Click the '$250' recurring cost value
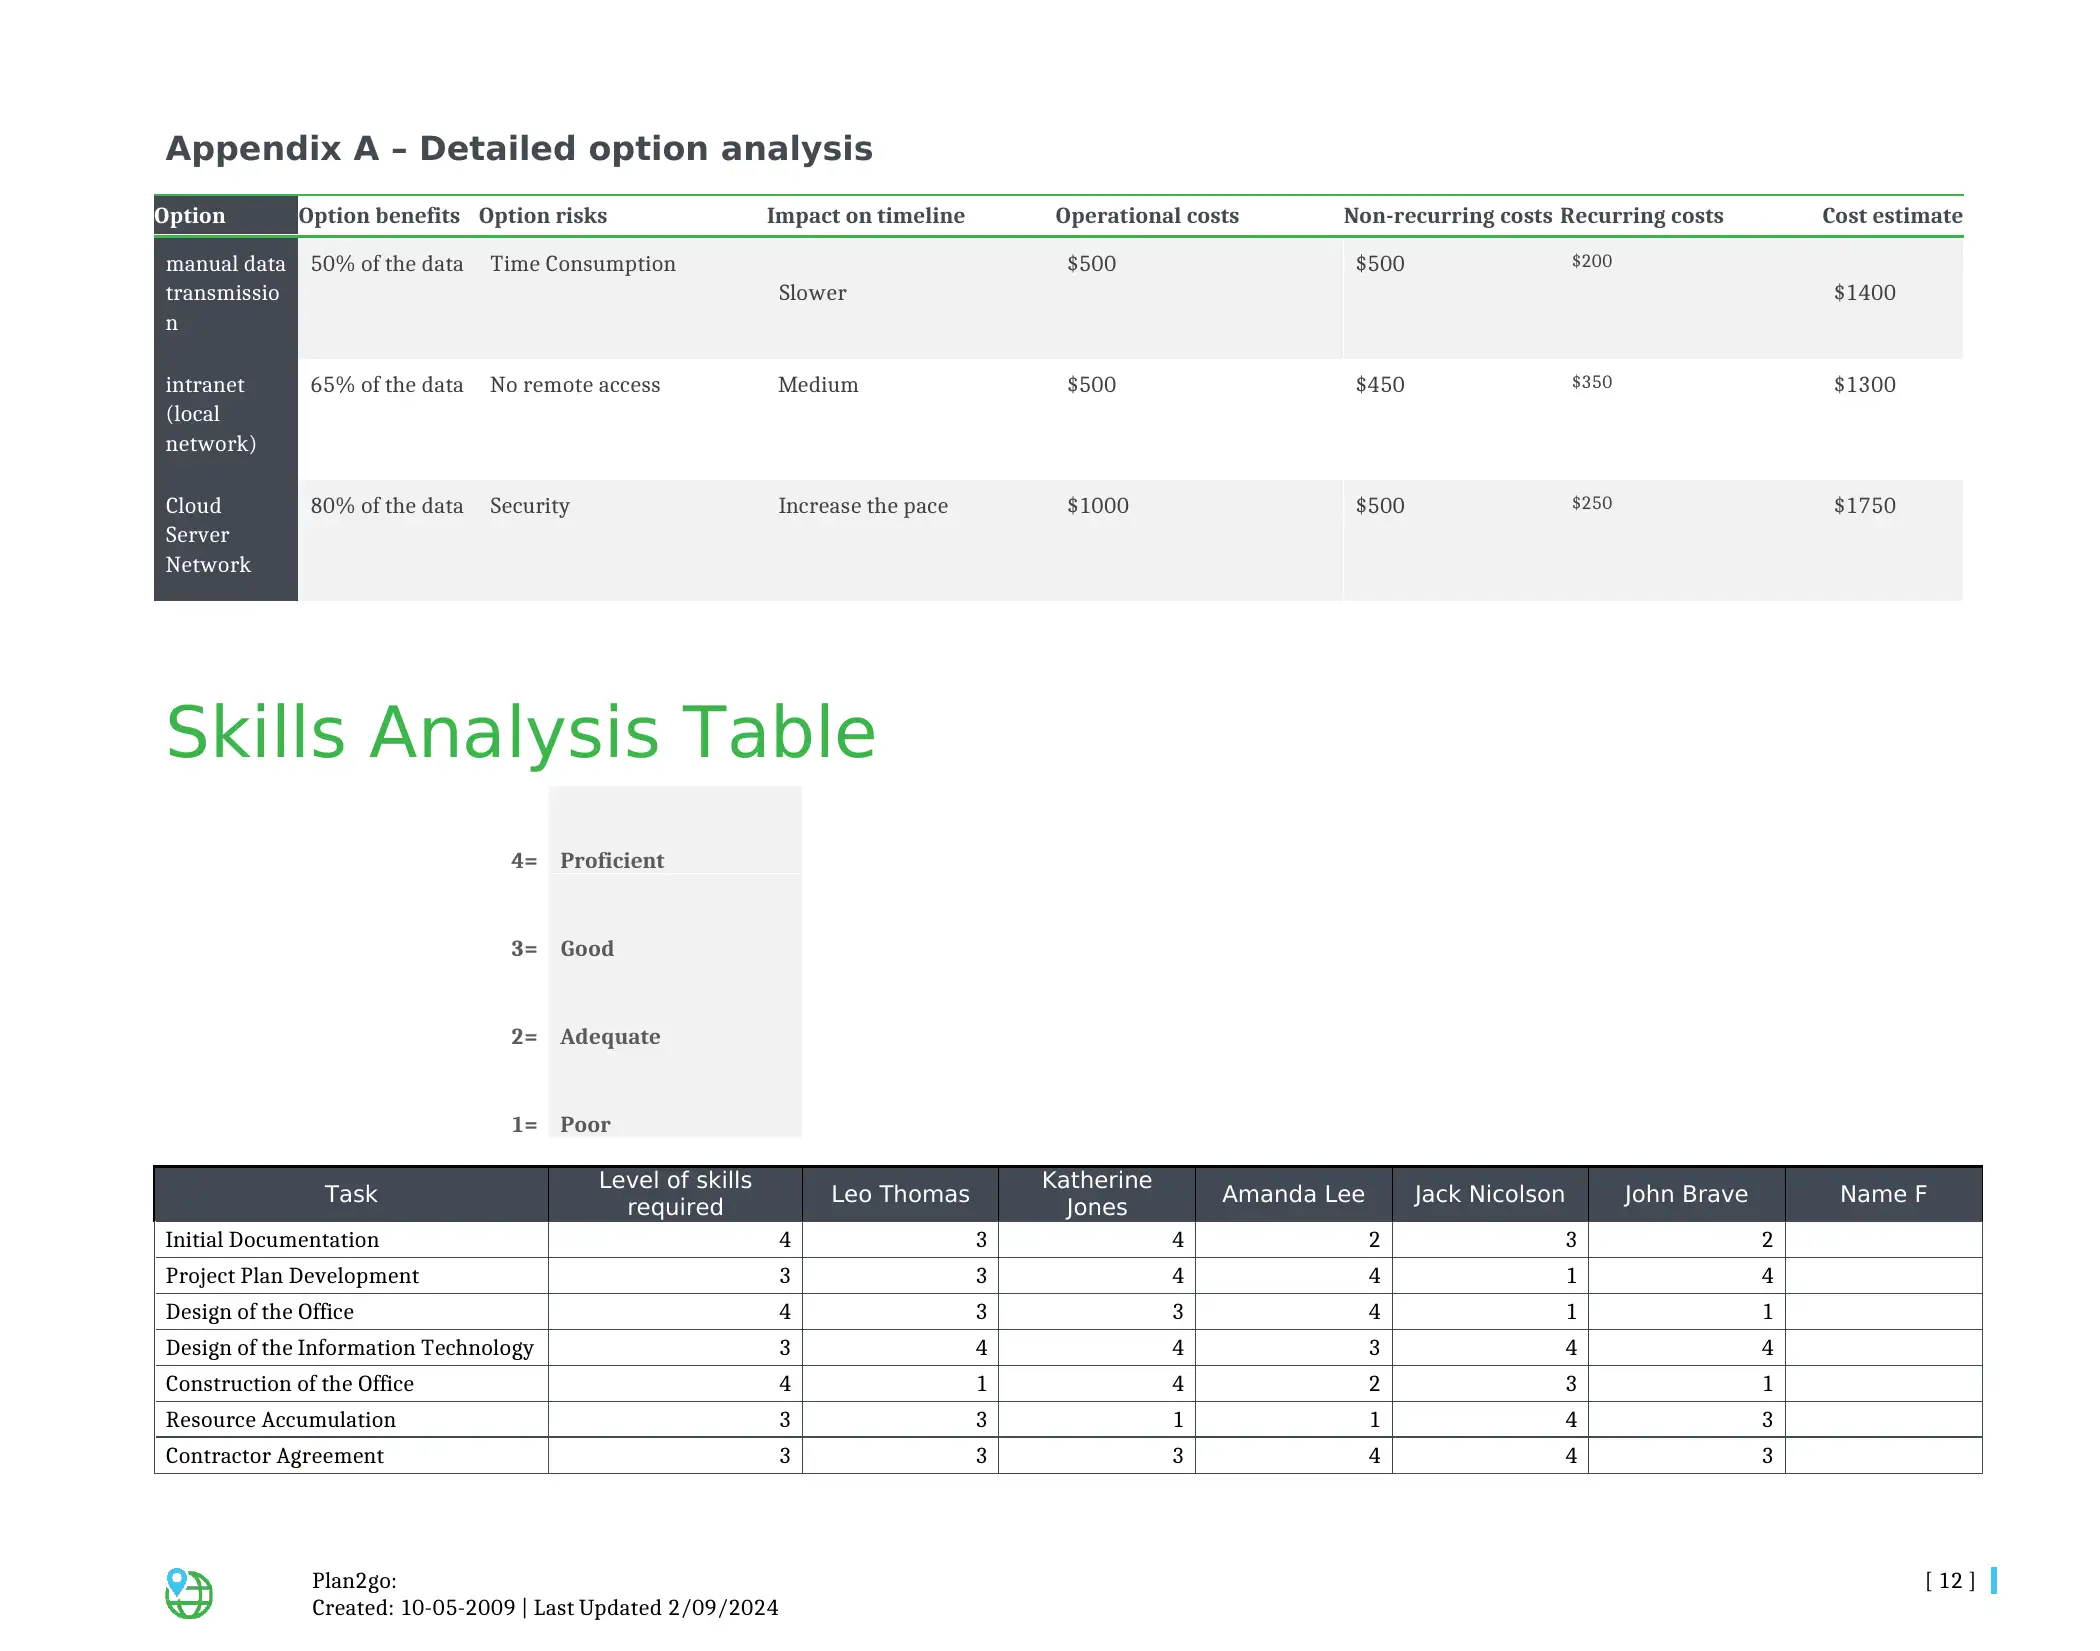The image size is (2100, 1651). (x=1592, y=503)
